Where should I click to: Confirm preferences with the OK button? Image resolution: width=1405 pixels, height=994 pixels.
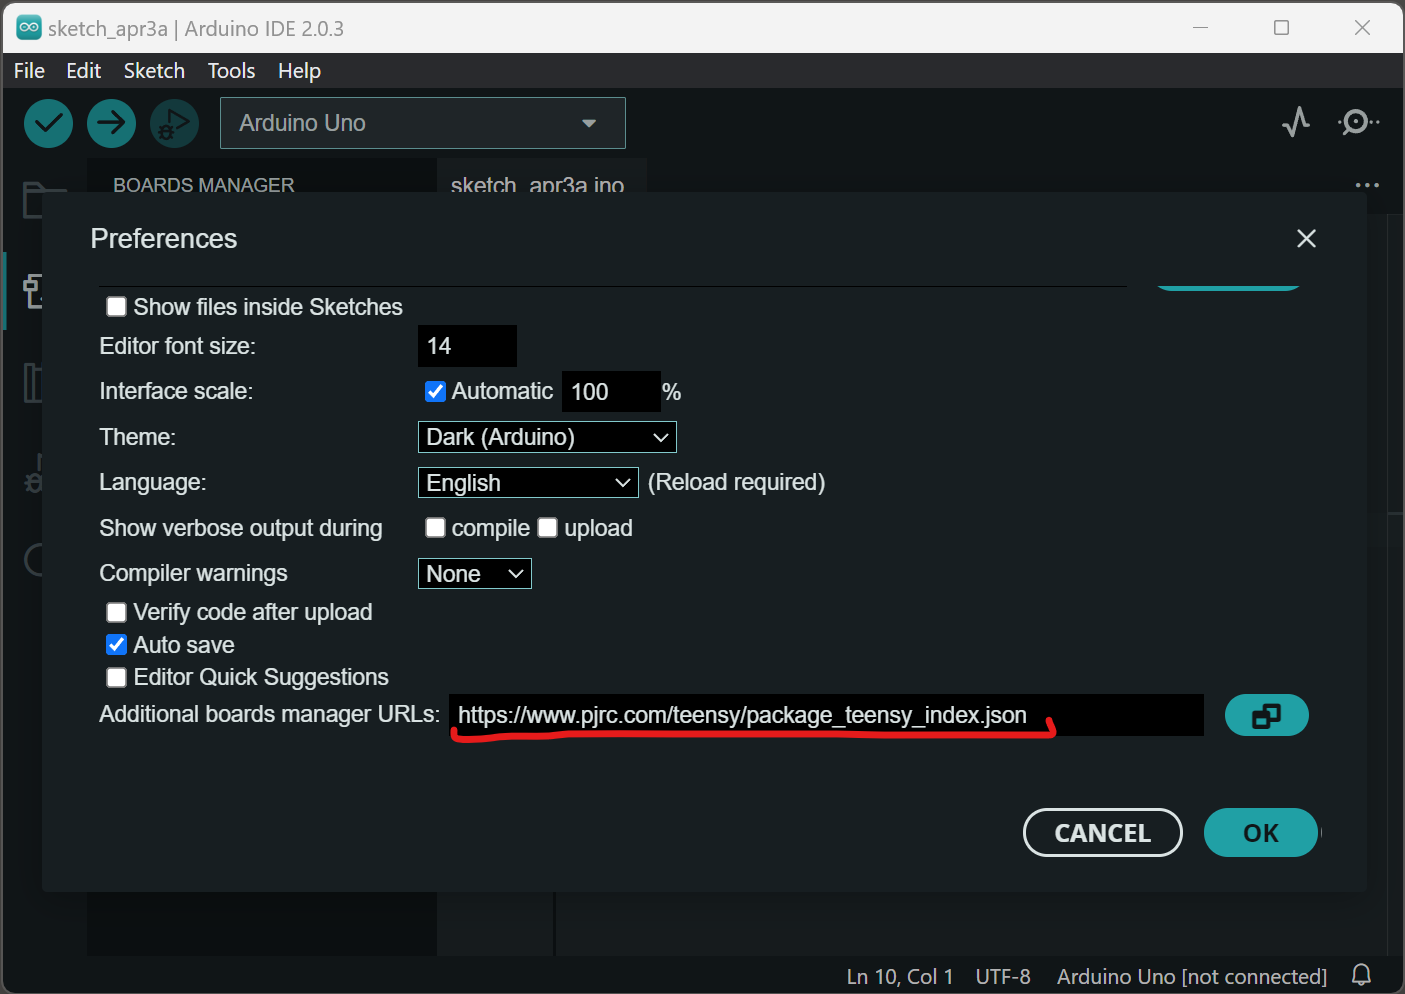point(1261,833)
